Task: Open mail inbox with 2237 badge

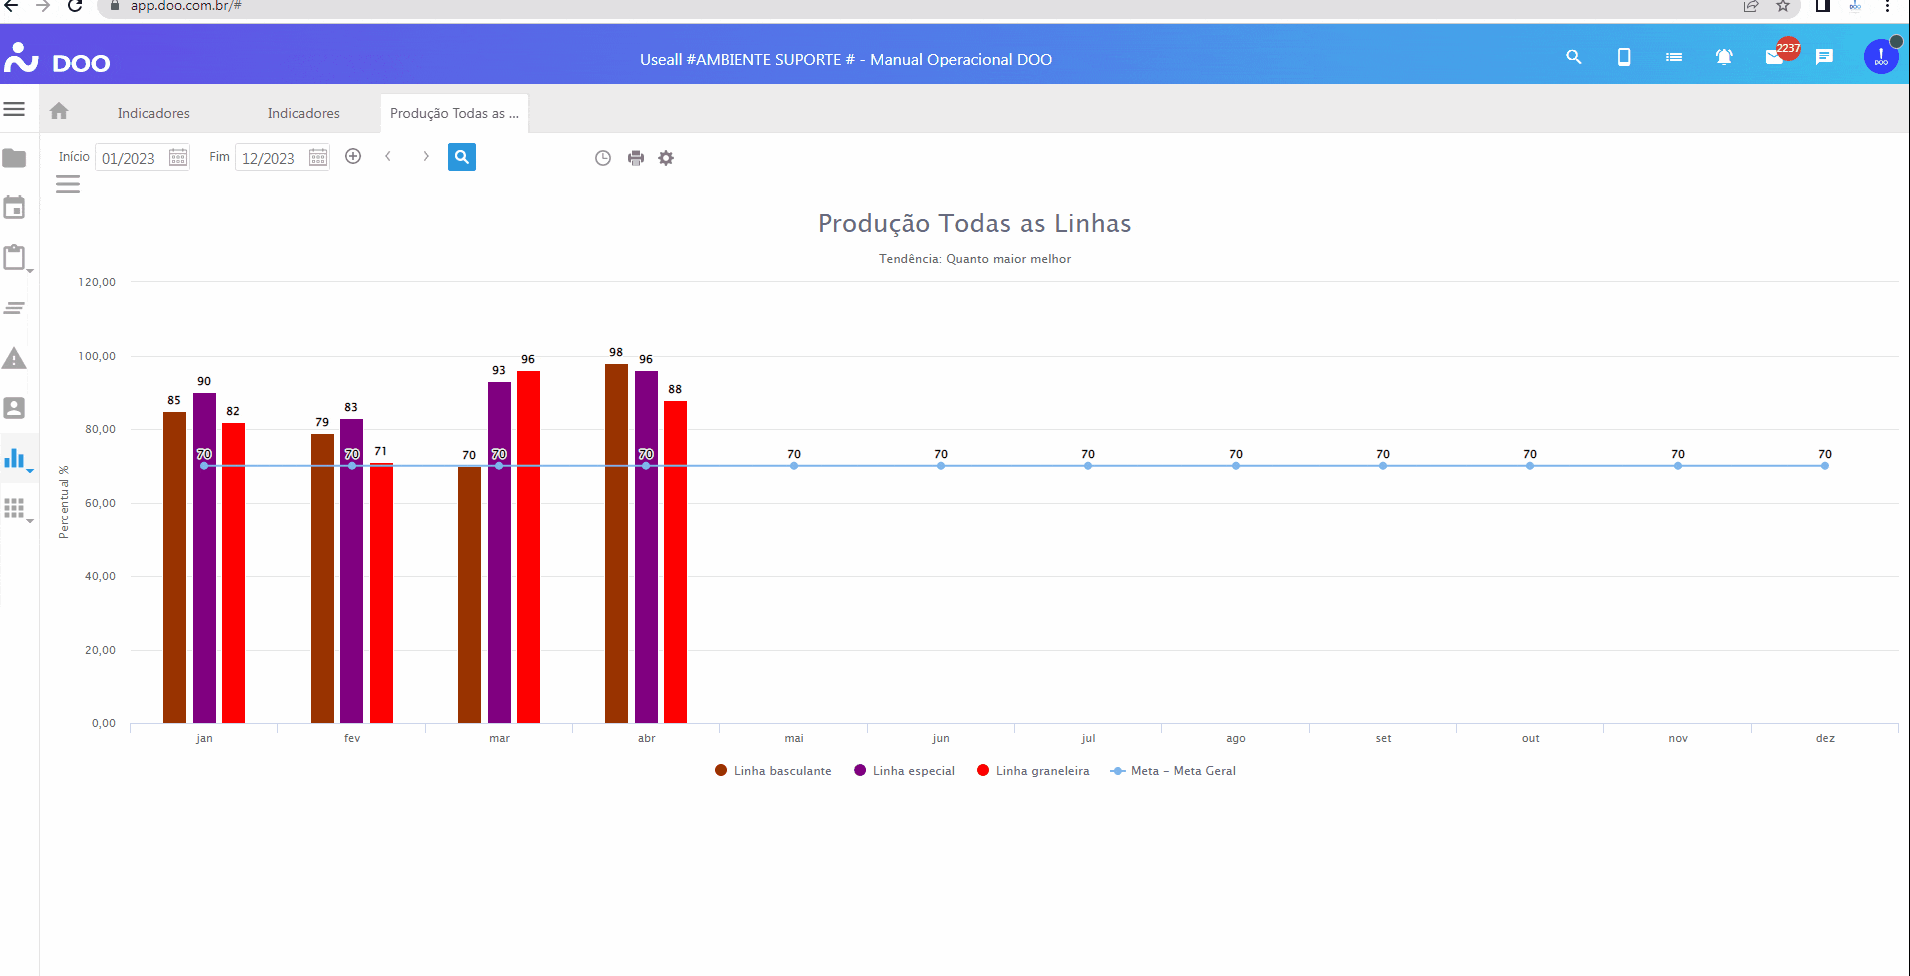Action: click(x=1775, y=57)
